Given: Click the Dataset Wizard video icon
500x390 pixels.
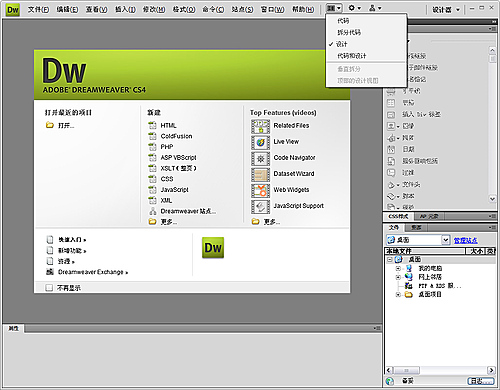Looking at the screenshot, I should (260, 175).
